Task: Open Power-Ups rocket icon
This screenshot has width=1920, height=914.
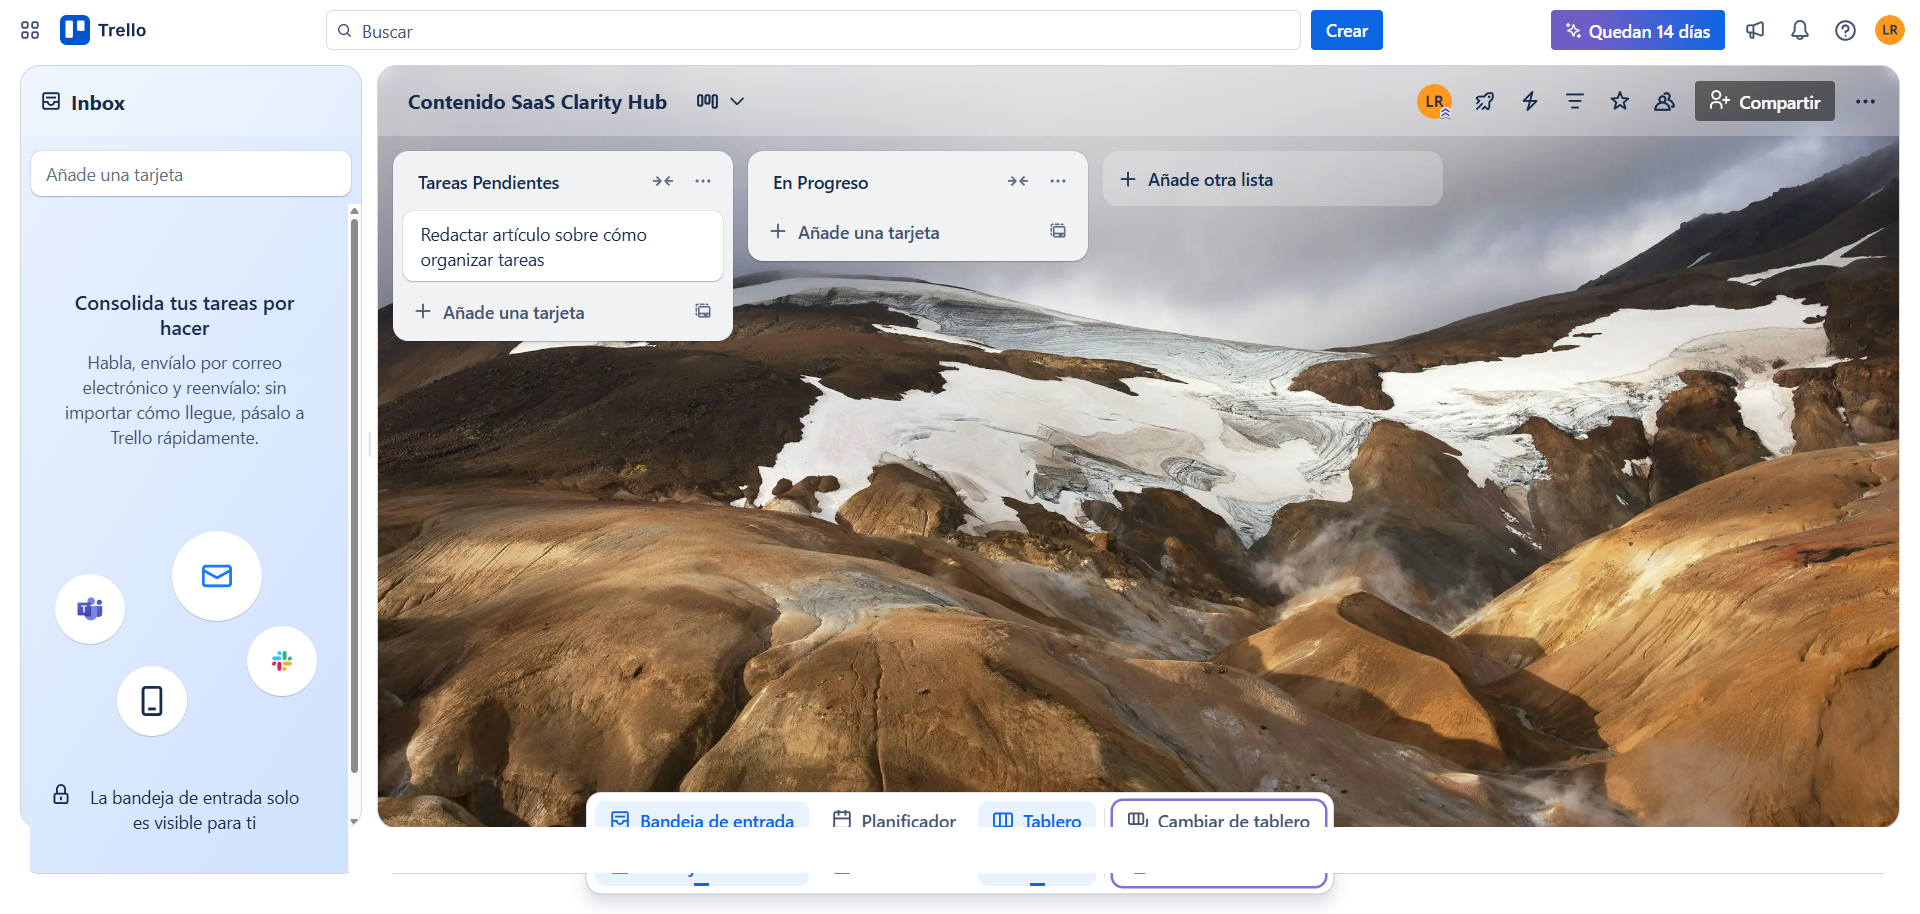Action: (1485, 101)
